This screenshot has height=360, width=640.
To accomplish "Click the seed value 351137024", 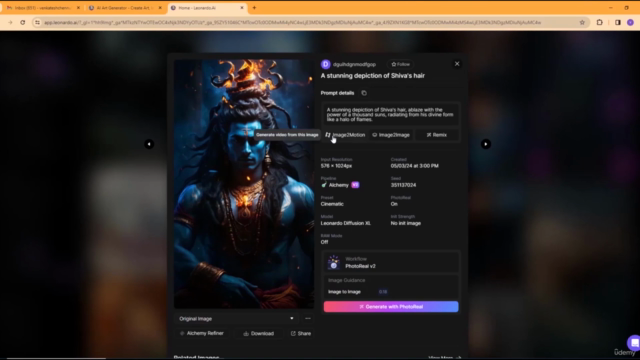I will click(403, 185).
